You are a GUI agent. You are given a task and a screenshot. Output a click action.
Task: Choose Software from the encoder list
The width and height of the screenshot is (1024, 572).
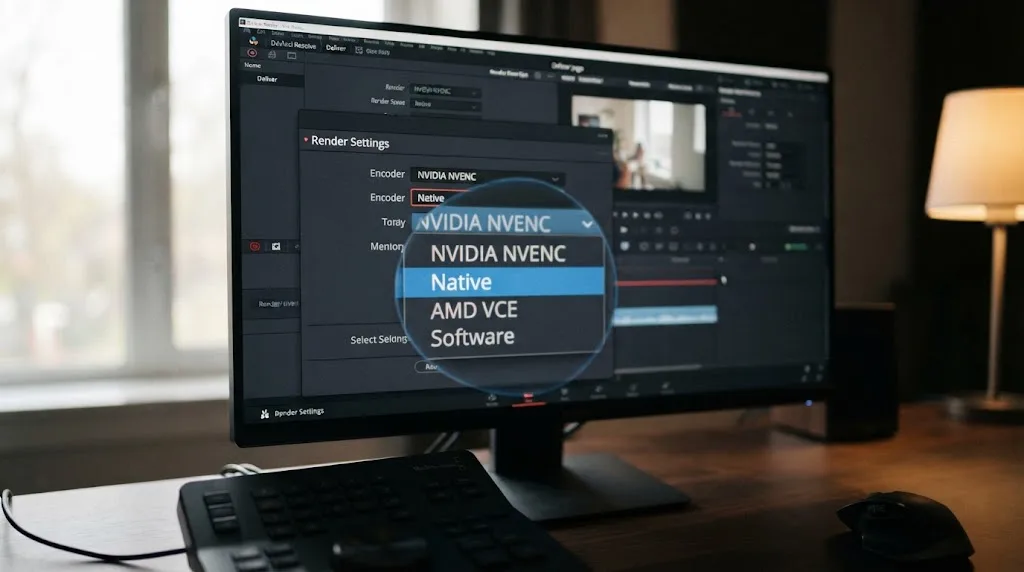pos(503,338)
